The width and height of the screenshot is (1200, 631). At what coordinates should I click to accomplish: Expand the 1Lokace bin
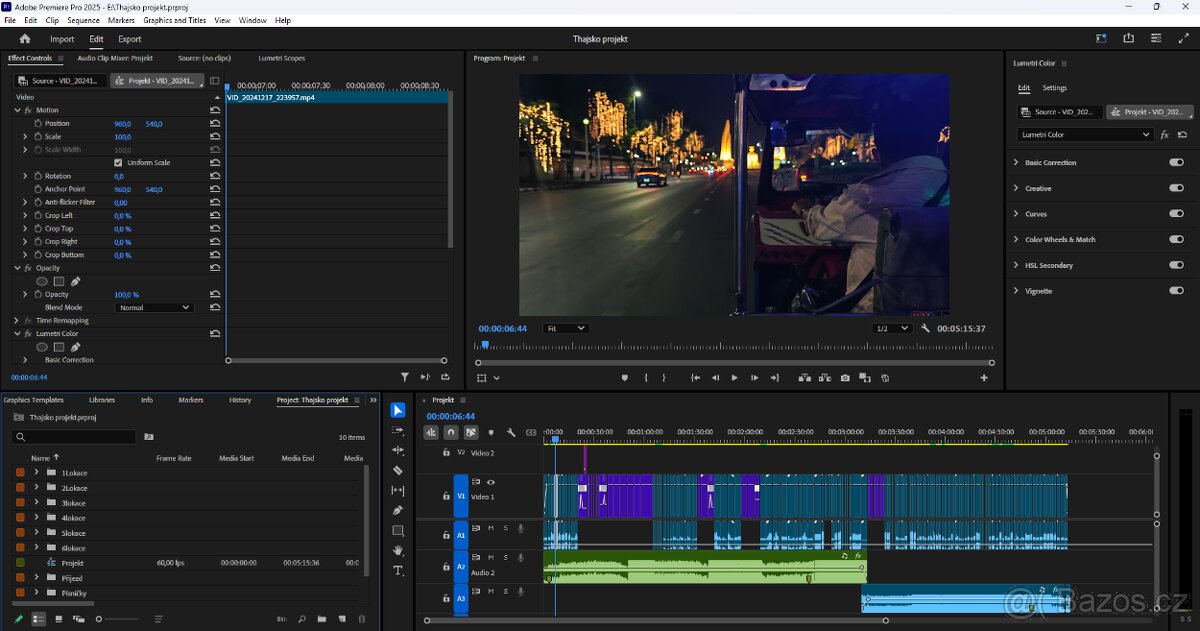37,472
